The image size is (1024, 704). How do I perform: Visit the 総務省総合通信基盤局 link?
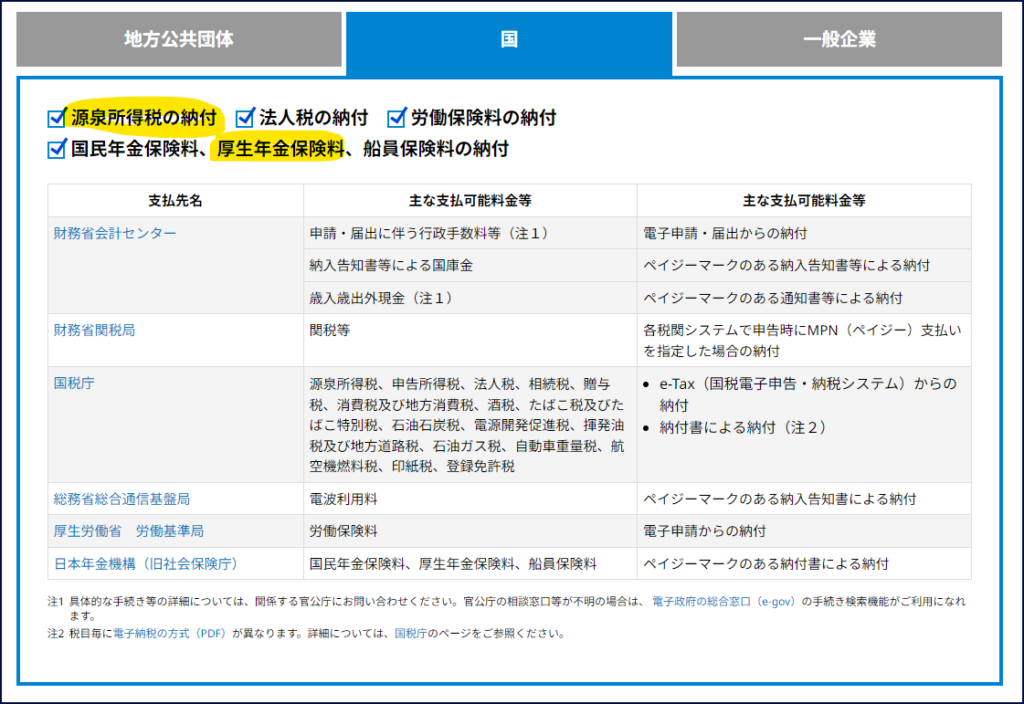pyautogui.click(x=121, y=498)
